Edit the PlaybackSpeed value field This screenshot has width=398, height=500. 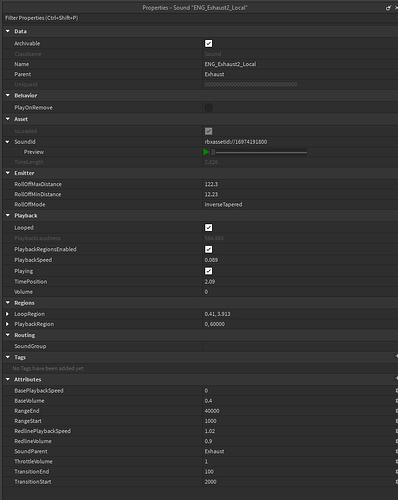click(x=300, y=260)
